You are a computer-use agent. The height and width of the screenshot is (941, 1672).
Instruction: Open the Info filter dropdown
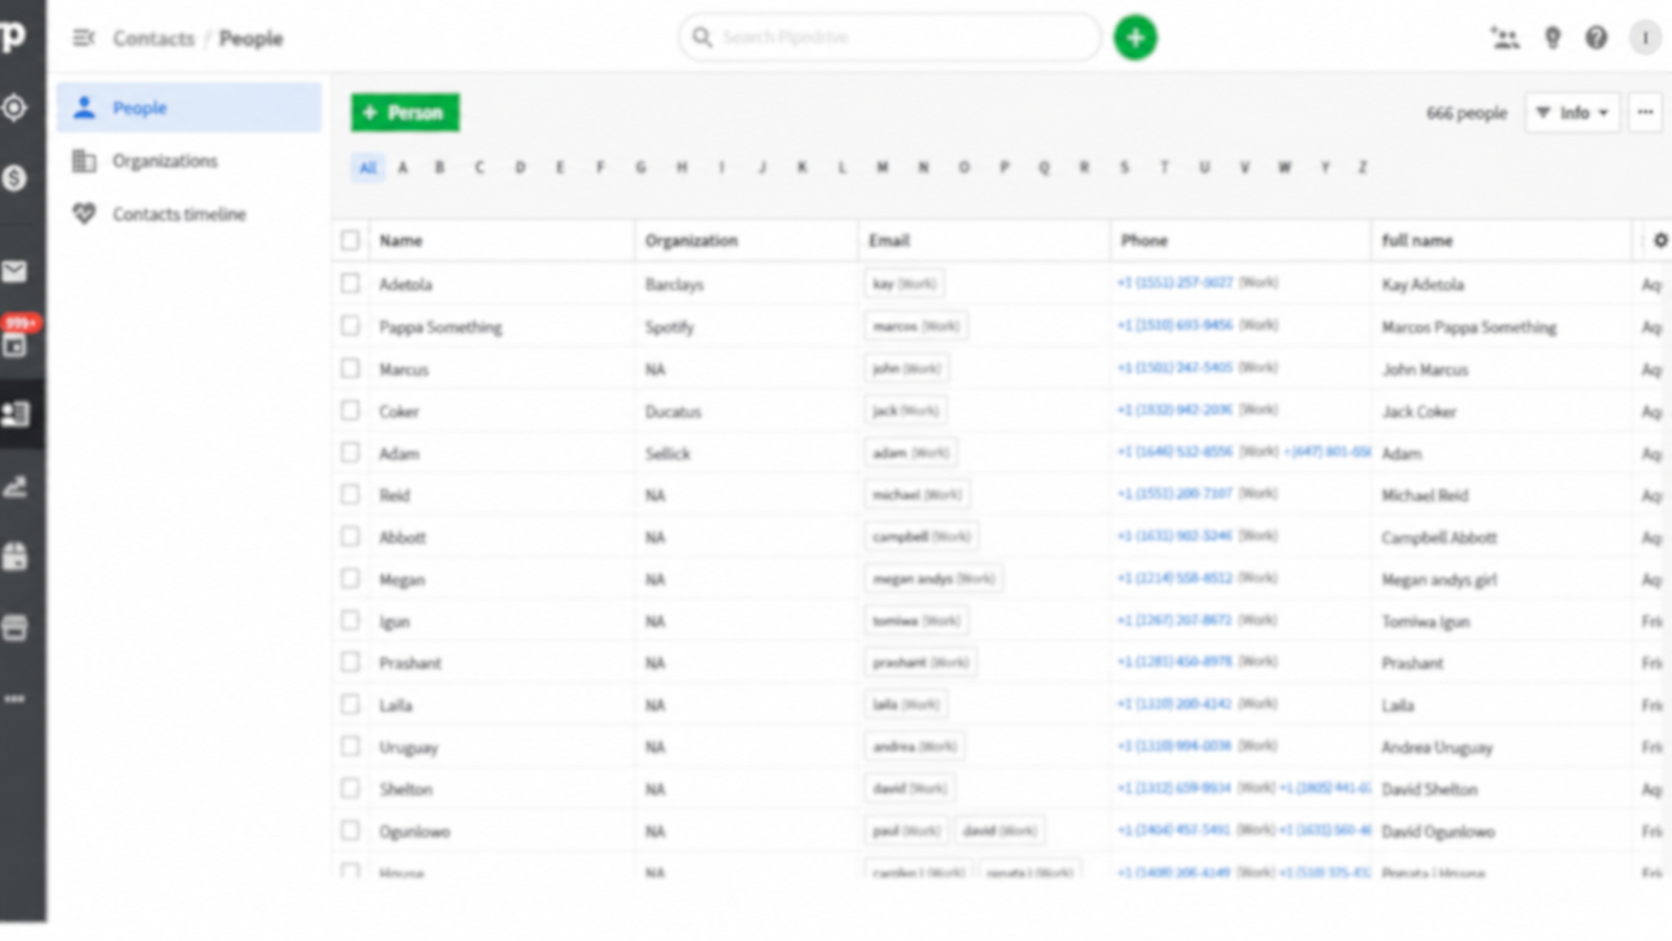pyautogui.click(x=1572, y=112)
